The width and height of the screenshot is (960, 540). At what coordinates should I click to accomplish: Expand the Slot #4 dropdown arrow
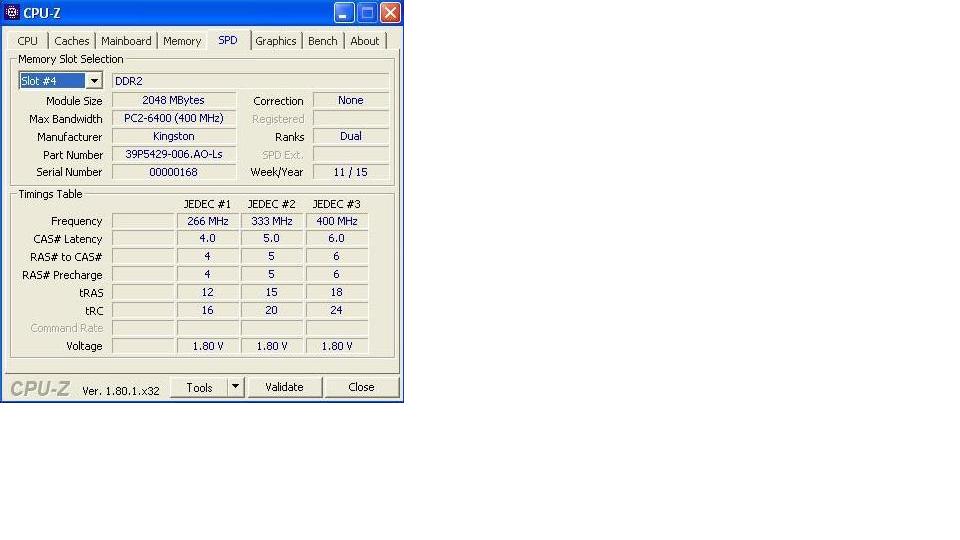pyautogui.click(x=94, y=81)
